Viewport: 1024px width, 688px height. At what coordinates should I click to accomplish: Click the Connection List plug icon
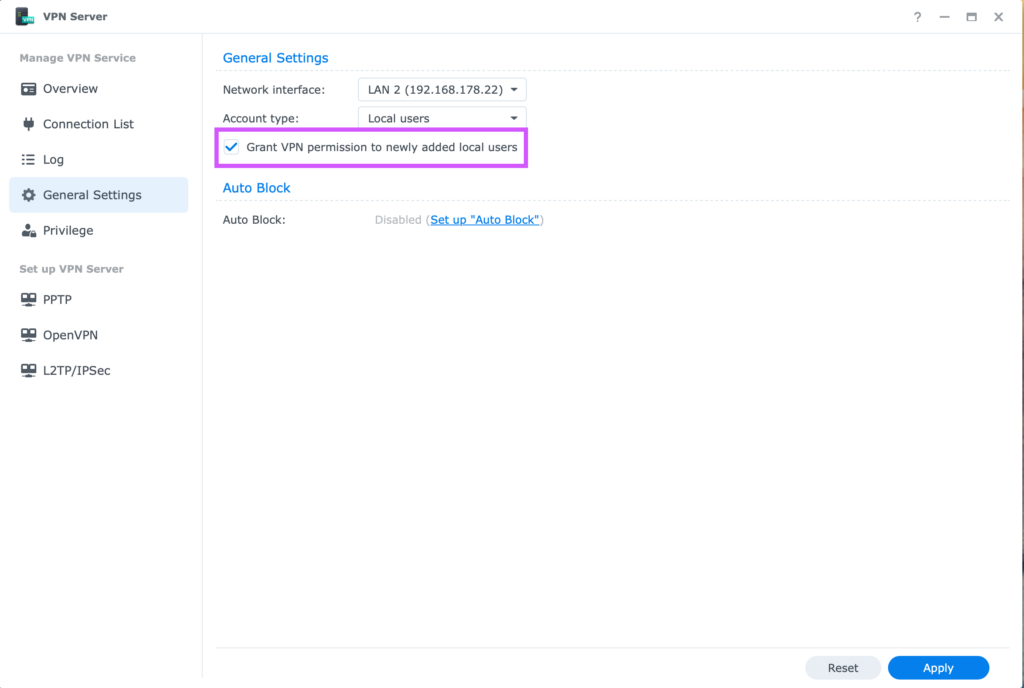coord(29,123)
